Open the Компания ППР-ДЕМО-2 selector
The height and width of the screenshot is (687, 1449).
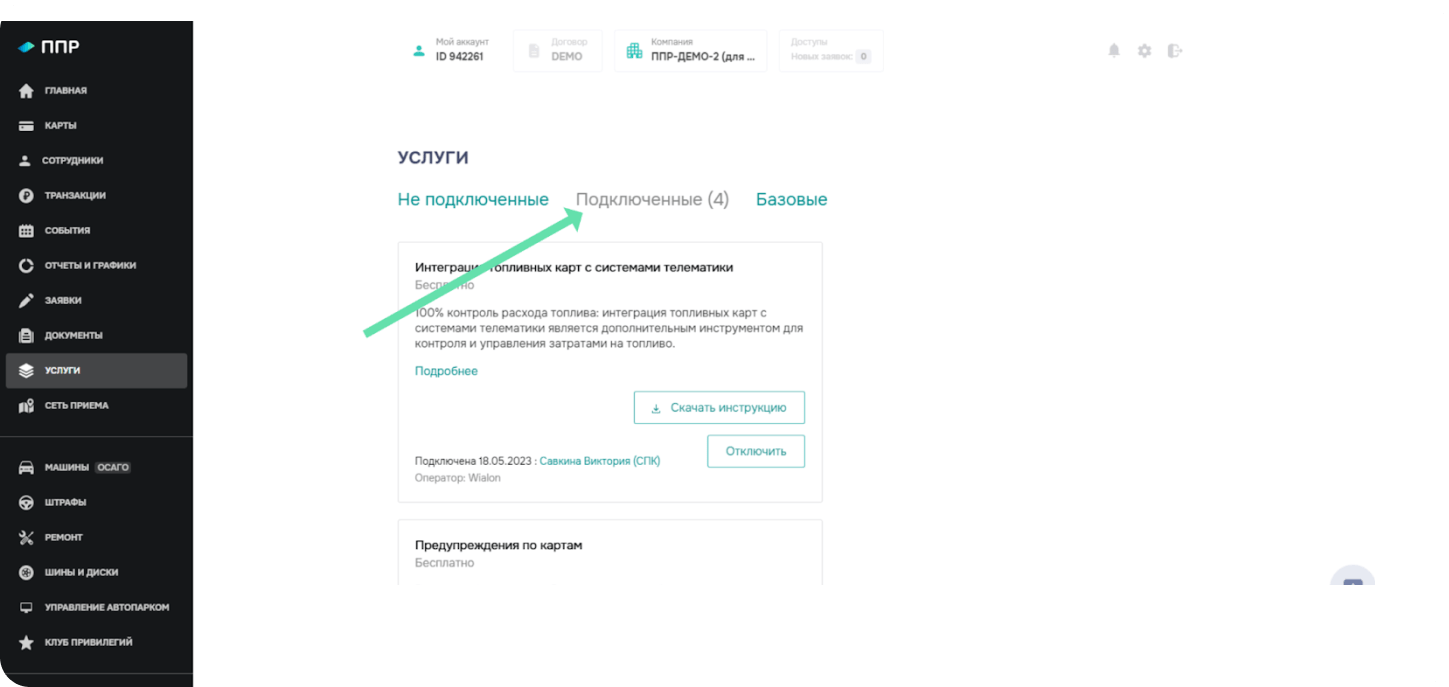pyautogui.click(x=690, y=50)
